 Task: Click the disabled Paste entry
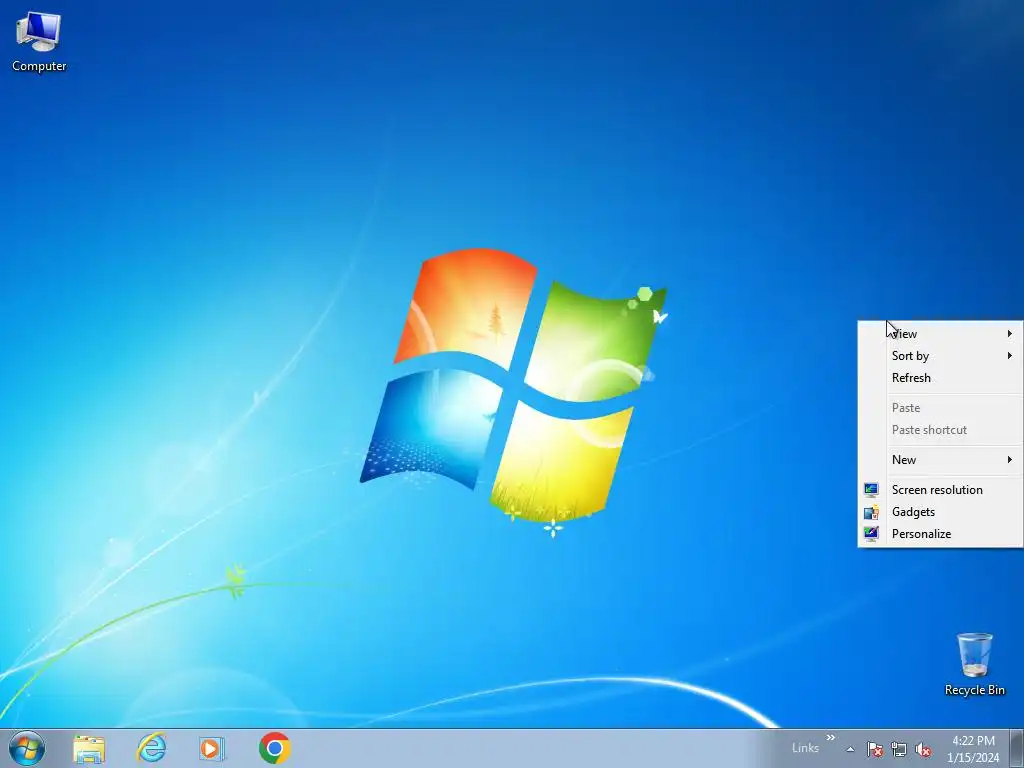pos(940,408)
